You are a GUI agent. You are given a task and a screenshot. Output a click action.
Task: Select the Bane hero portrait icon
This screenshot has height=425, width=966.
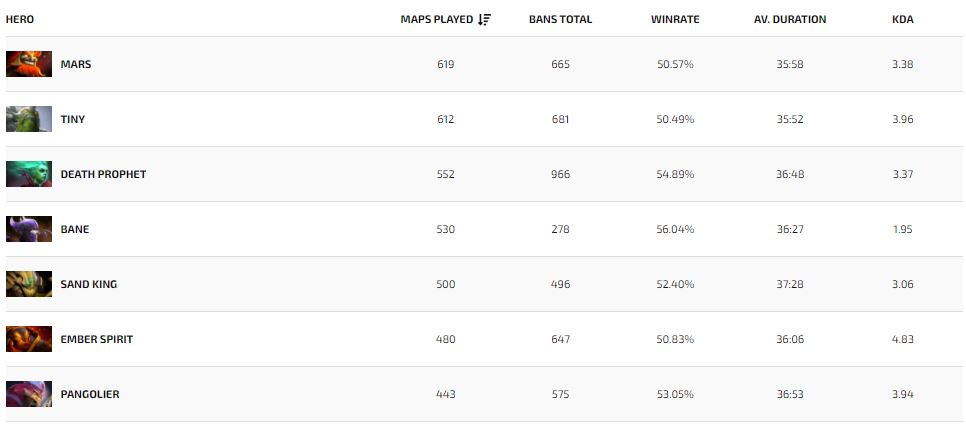tap(29, 229)
